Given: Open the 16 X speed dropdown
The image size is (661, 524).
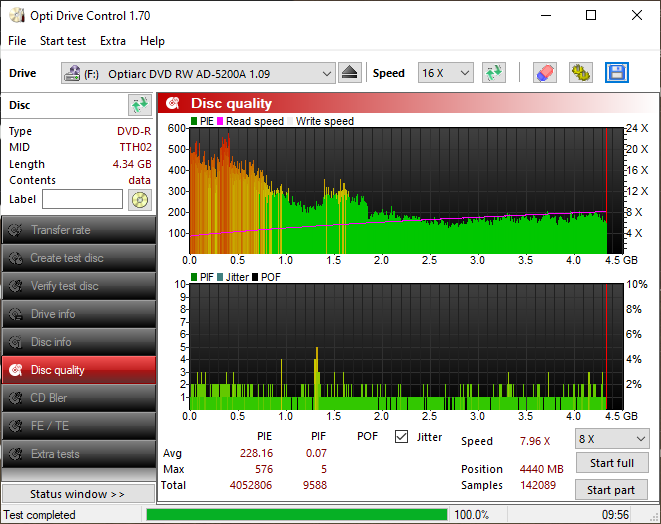Looking at the screenshot, I should coord(445,73).
